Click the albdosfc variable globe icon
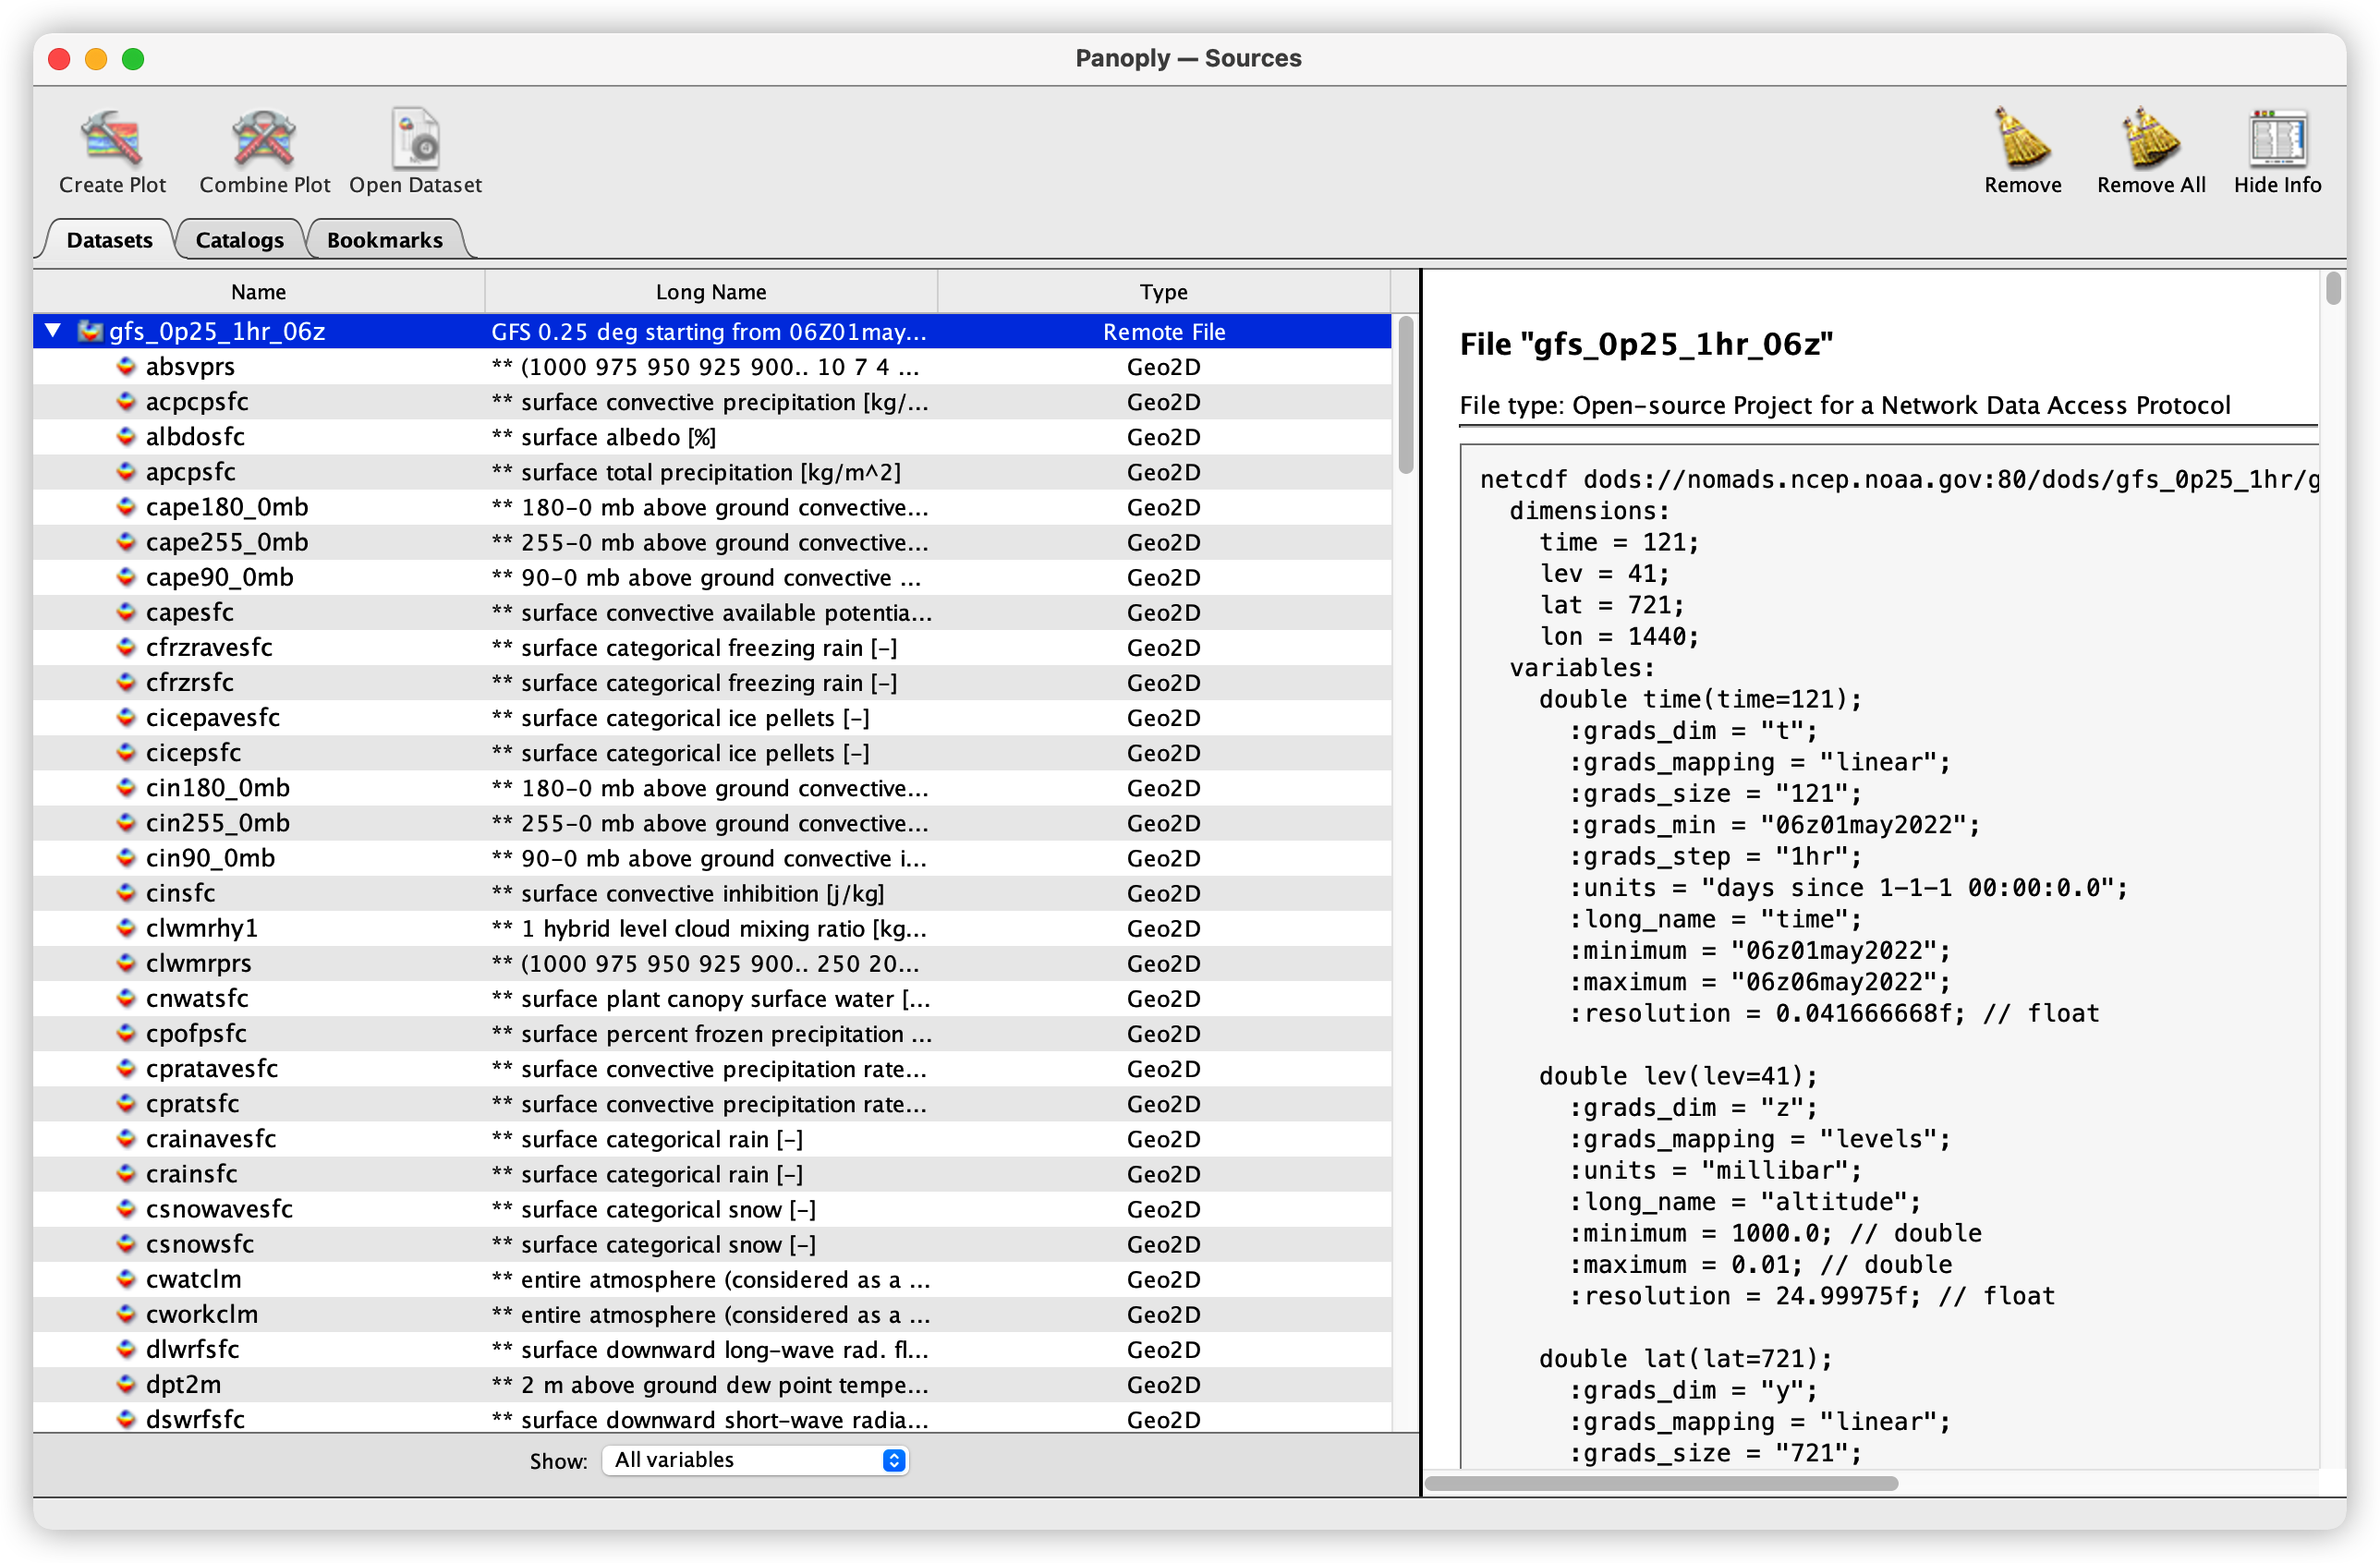Viewport: 2380px width, 1563px height. (x=126, y=437)
